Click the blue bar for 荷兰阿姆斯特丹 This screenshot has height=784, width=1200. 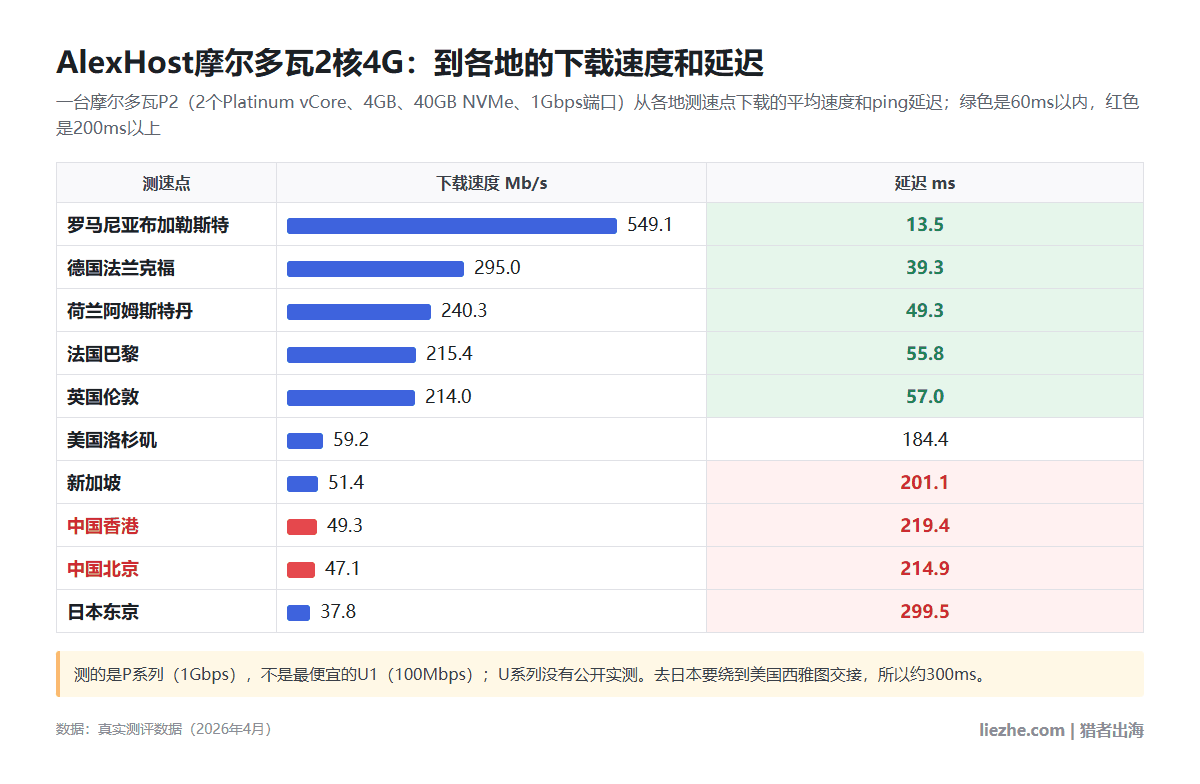coord(359,312)
